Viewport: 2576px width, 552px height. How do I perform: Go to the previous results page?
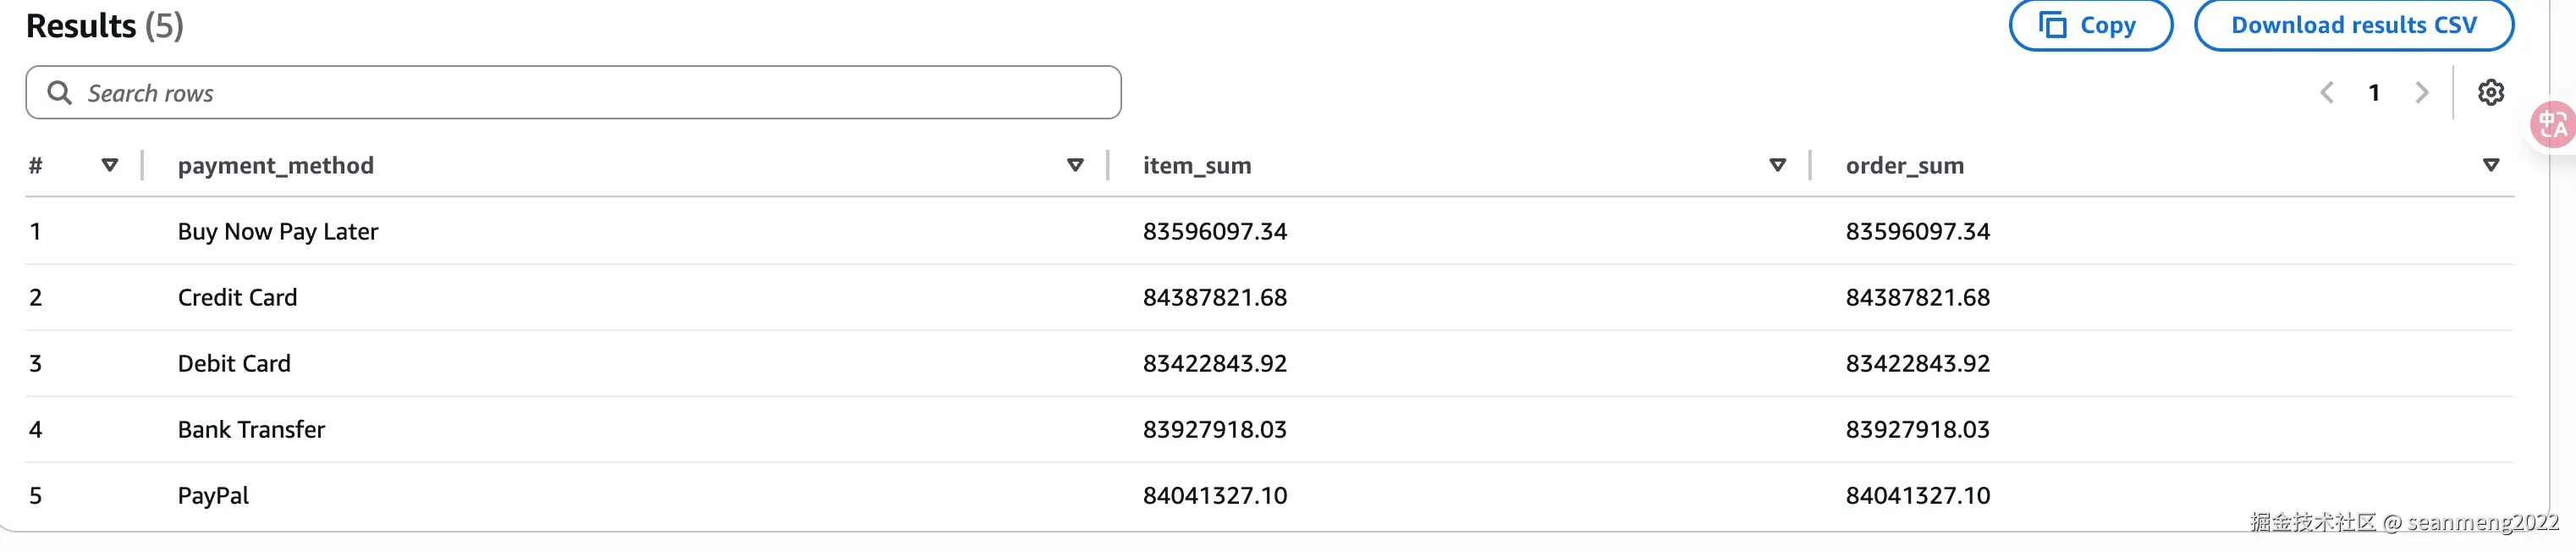coord(2327,93)
